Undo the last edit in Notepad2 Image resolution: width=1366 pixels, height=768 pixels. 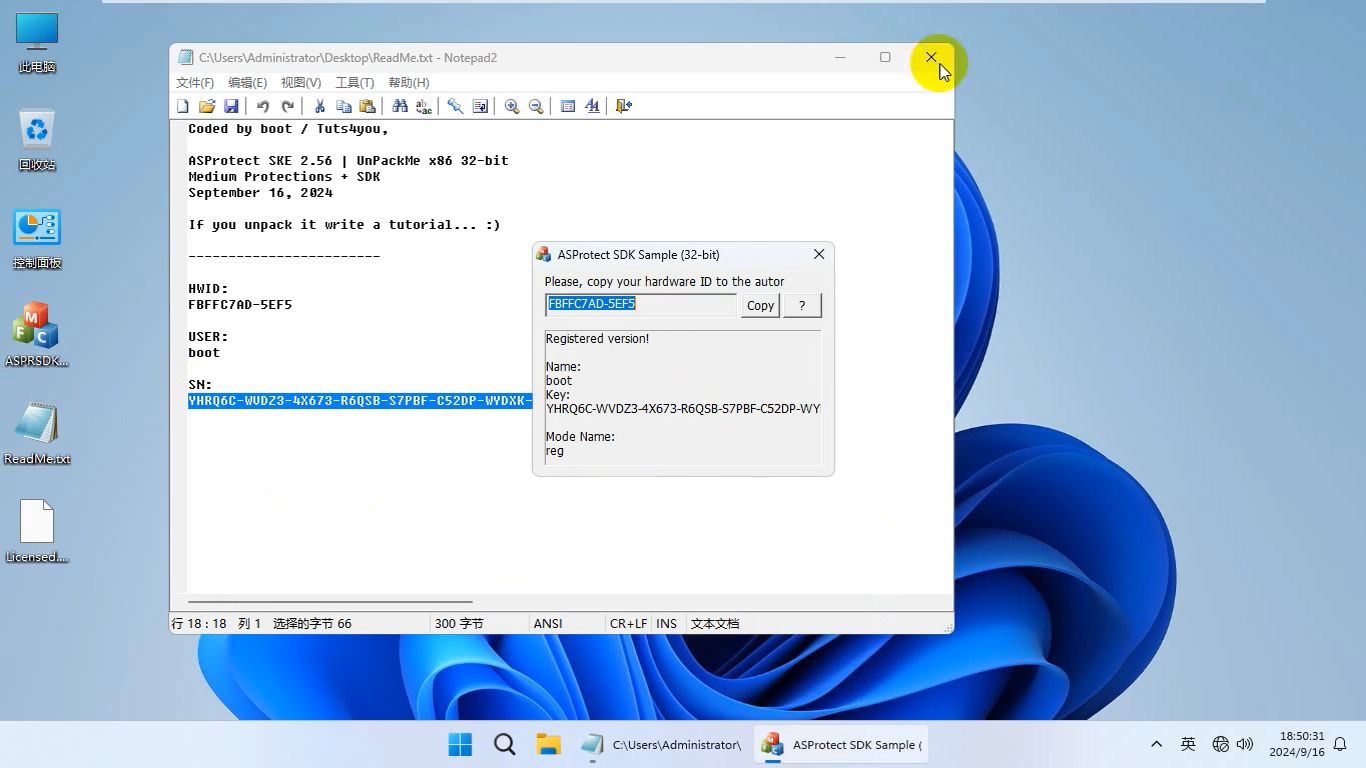[263, 106]
